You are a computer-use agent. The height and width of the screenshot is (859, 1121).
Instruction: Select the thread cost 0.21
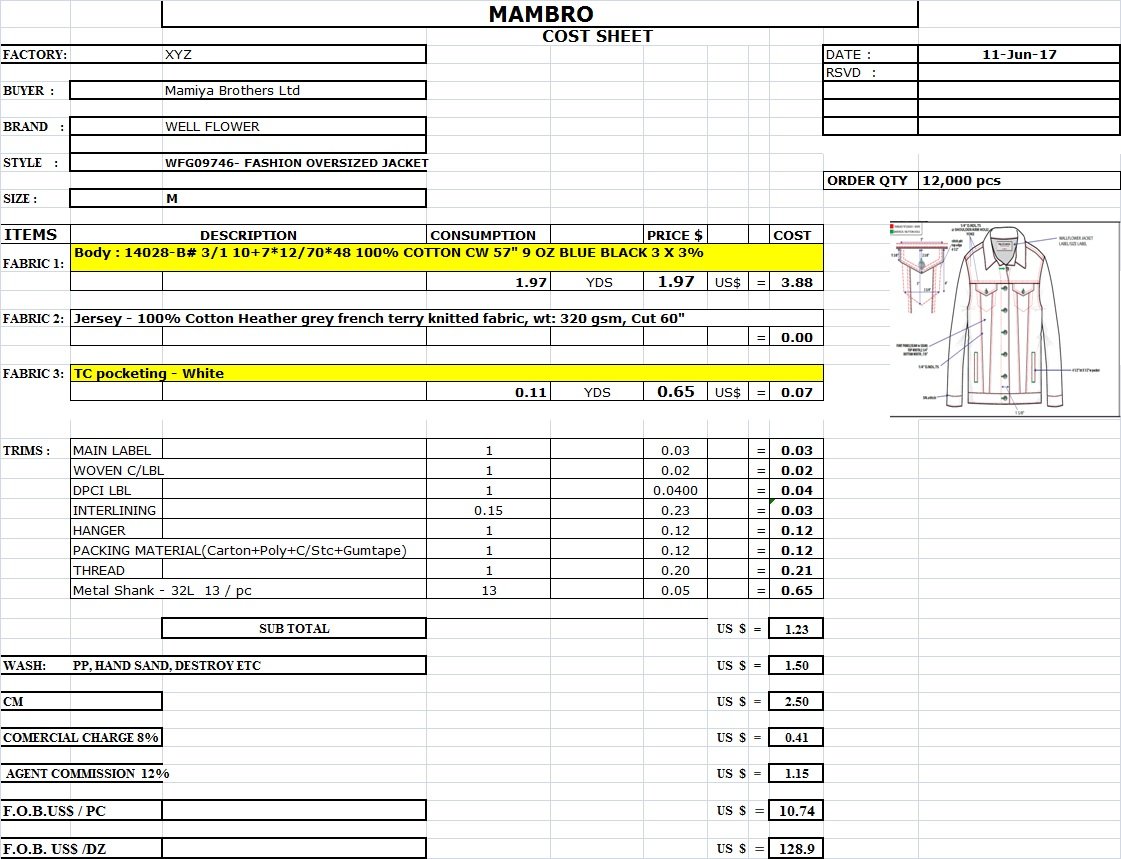click(x=796, y=570)
